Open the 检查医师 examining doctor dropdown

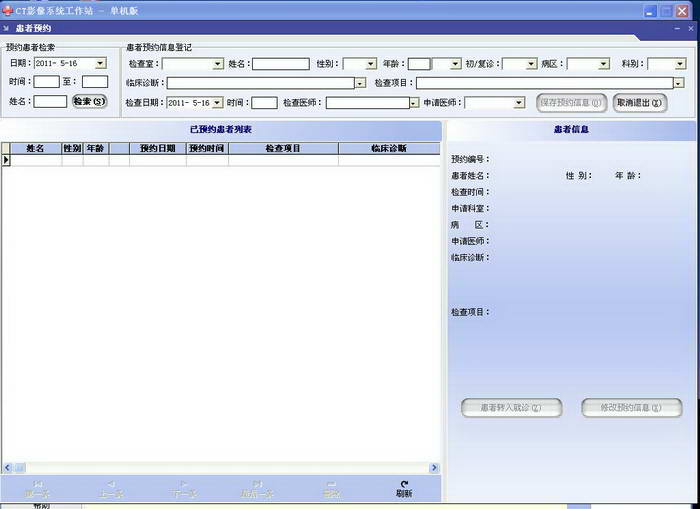pyautogui.click(x=414, y=103)
